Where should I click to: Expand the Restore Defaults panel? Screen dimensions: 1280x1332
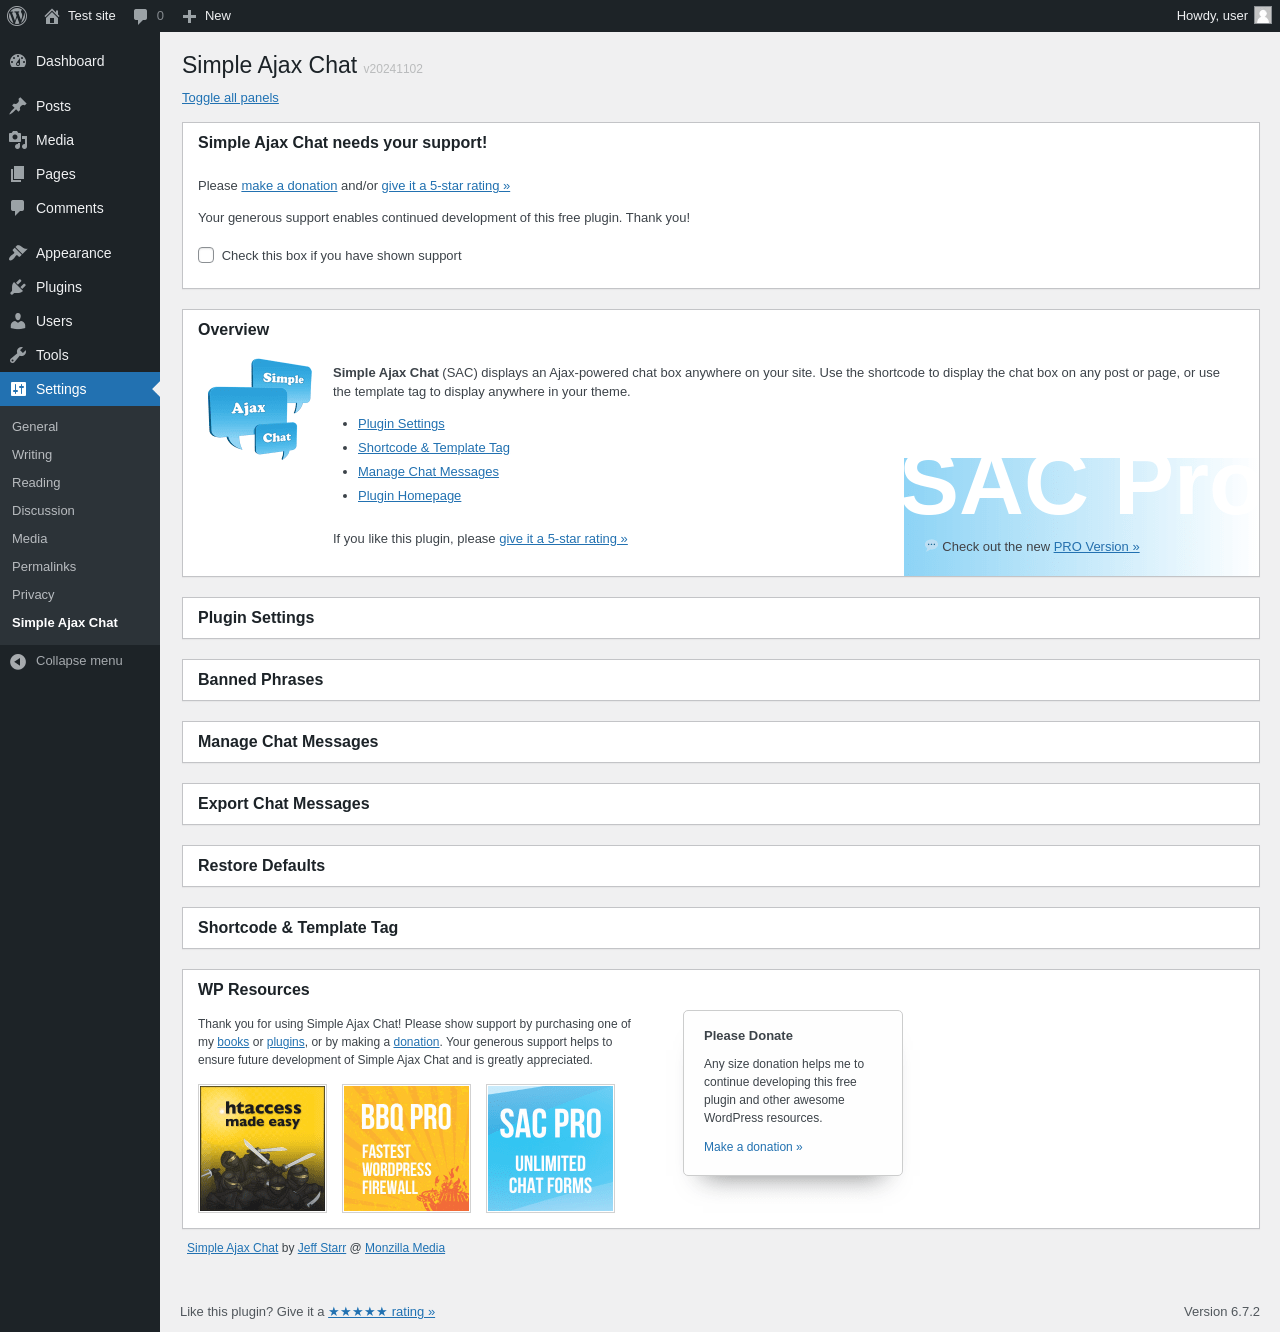click(x=720, y=866)
